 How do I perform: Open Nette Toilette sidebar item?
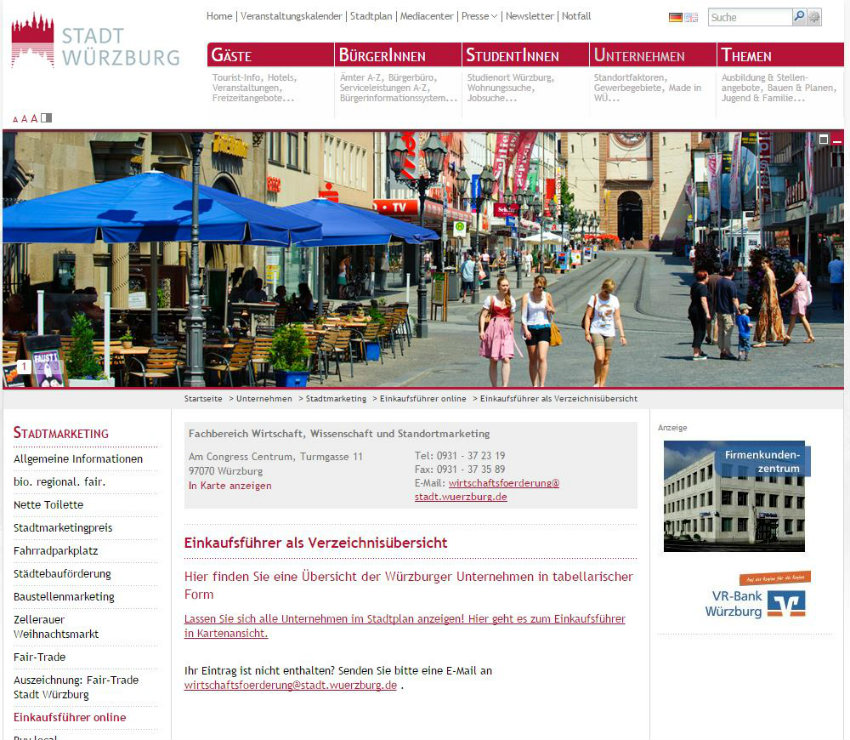[x=48, y=505]
